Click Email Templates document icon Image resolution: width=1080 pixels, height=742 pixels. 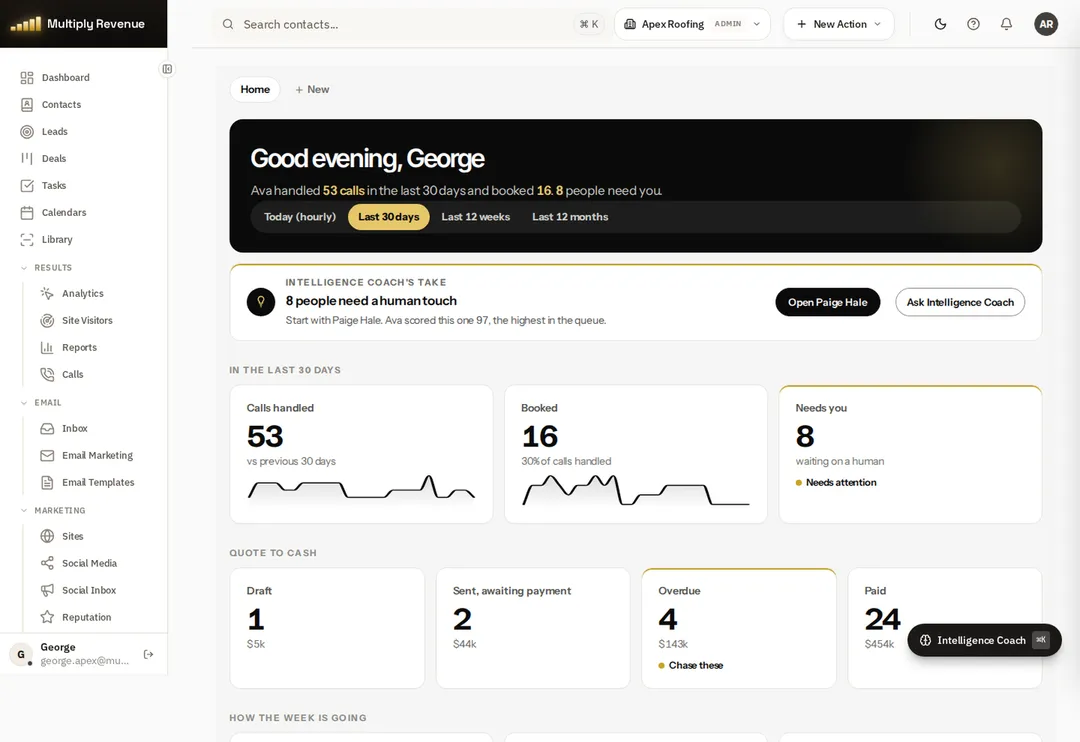(x=47, y=482)
